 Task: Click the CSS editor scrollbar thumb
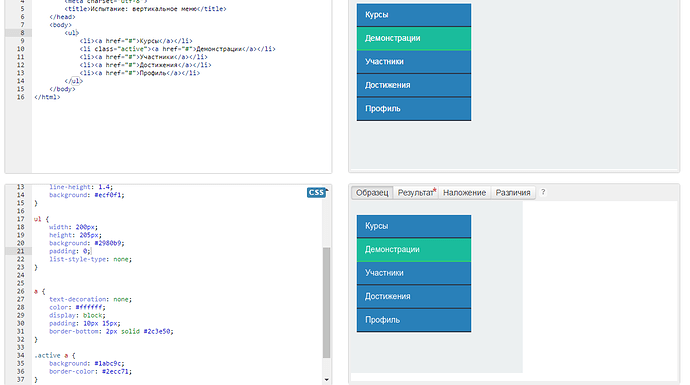coord(327,303)
